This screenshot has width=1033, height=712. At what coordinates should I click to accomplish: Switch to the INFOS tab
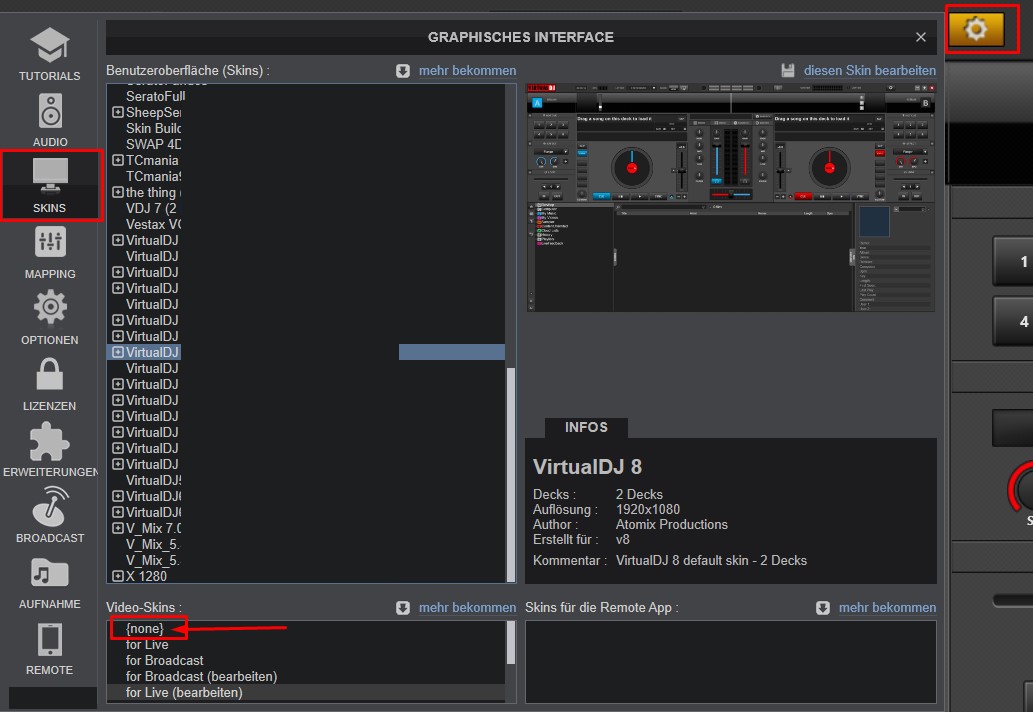coord(586,427)
